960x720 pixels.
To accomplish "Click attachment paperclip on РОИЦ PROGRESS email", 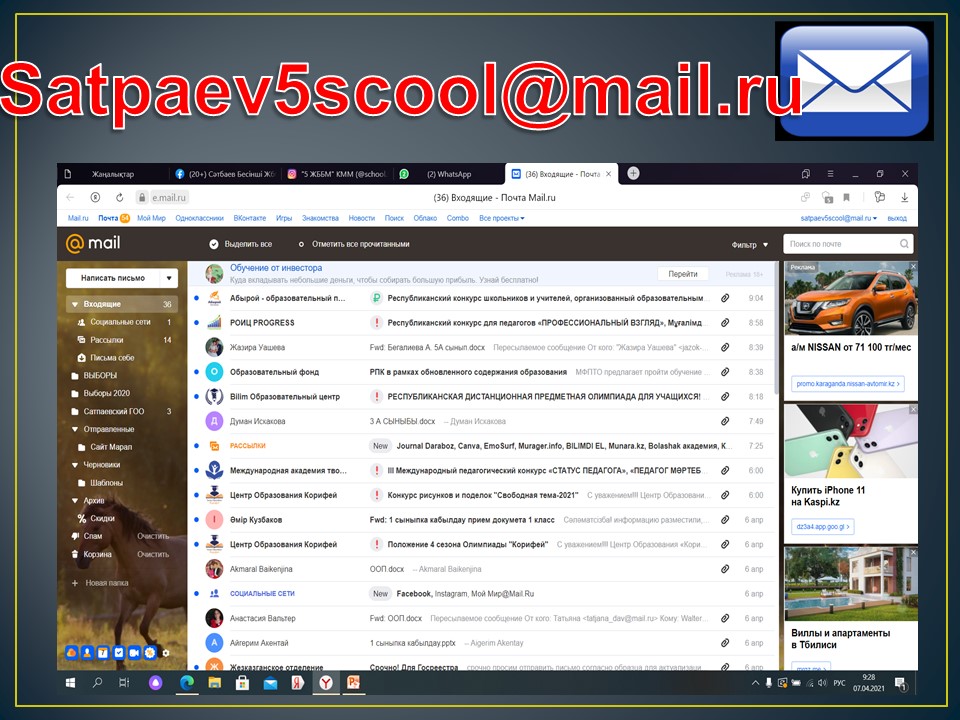I will click(x=725, y=323).
